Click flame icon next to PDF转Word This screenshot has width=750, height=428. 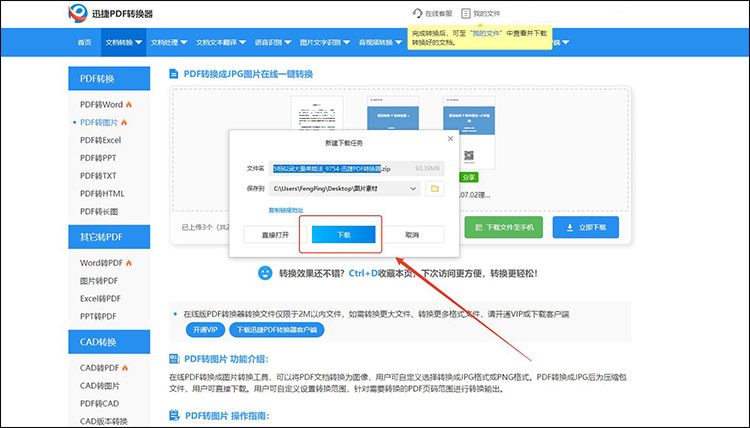(129, 104)
